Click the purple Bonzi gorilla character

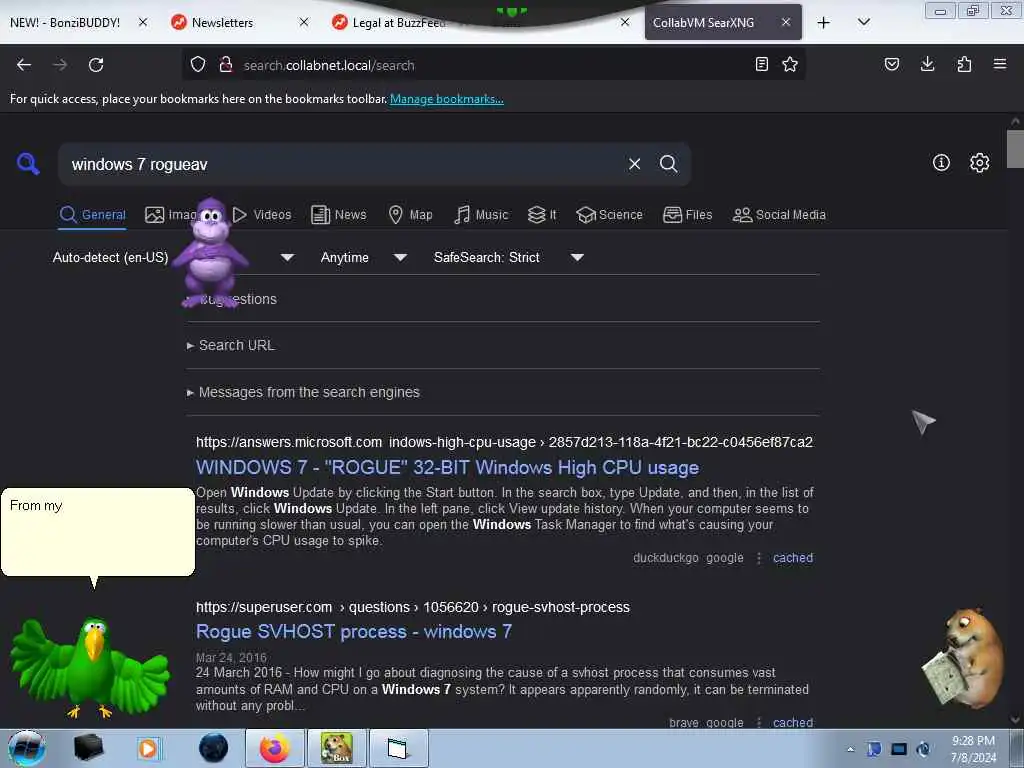(x=210, y=253)
